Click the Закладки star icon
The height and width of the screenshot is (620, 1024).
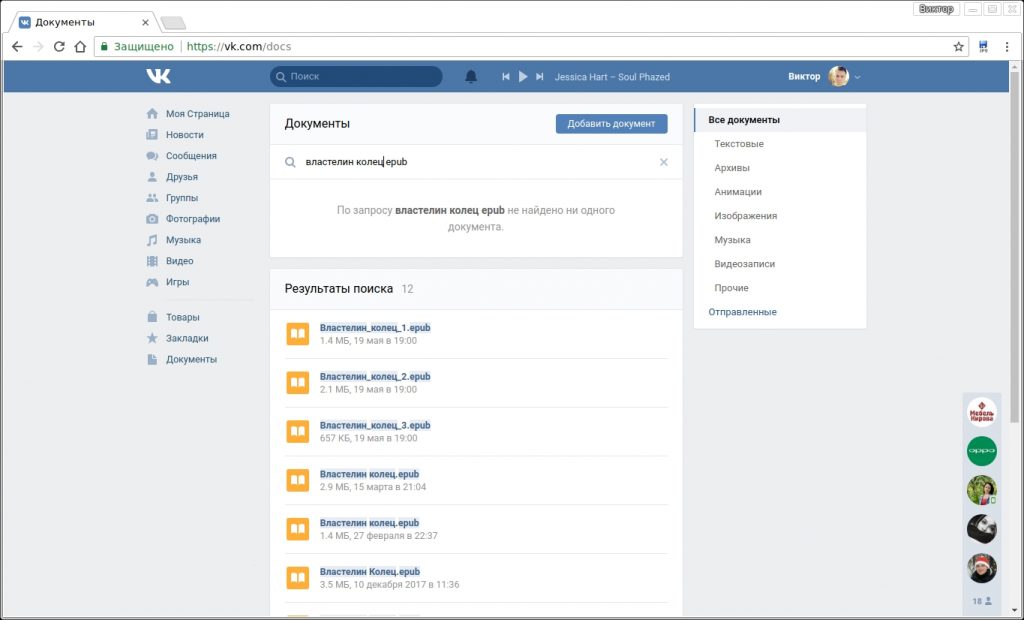pos(152,338)
